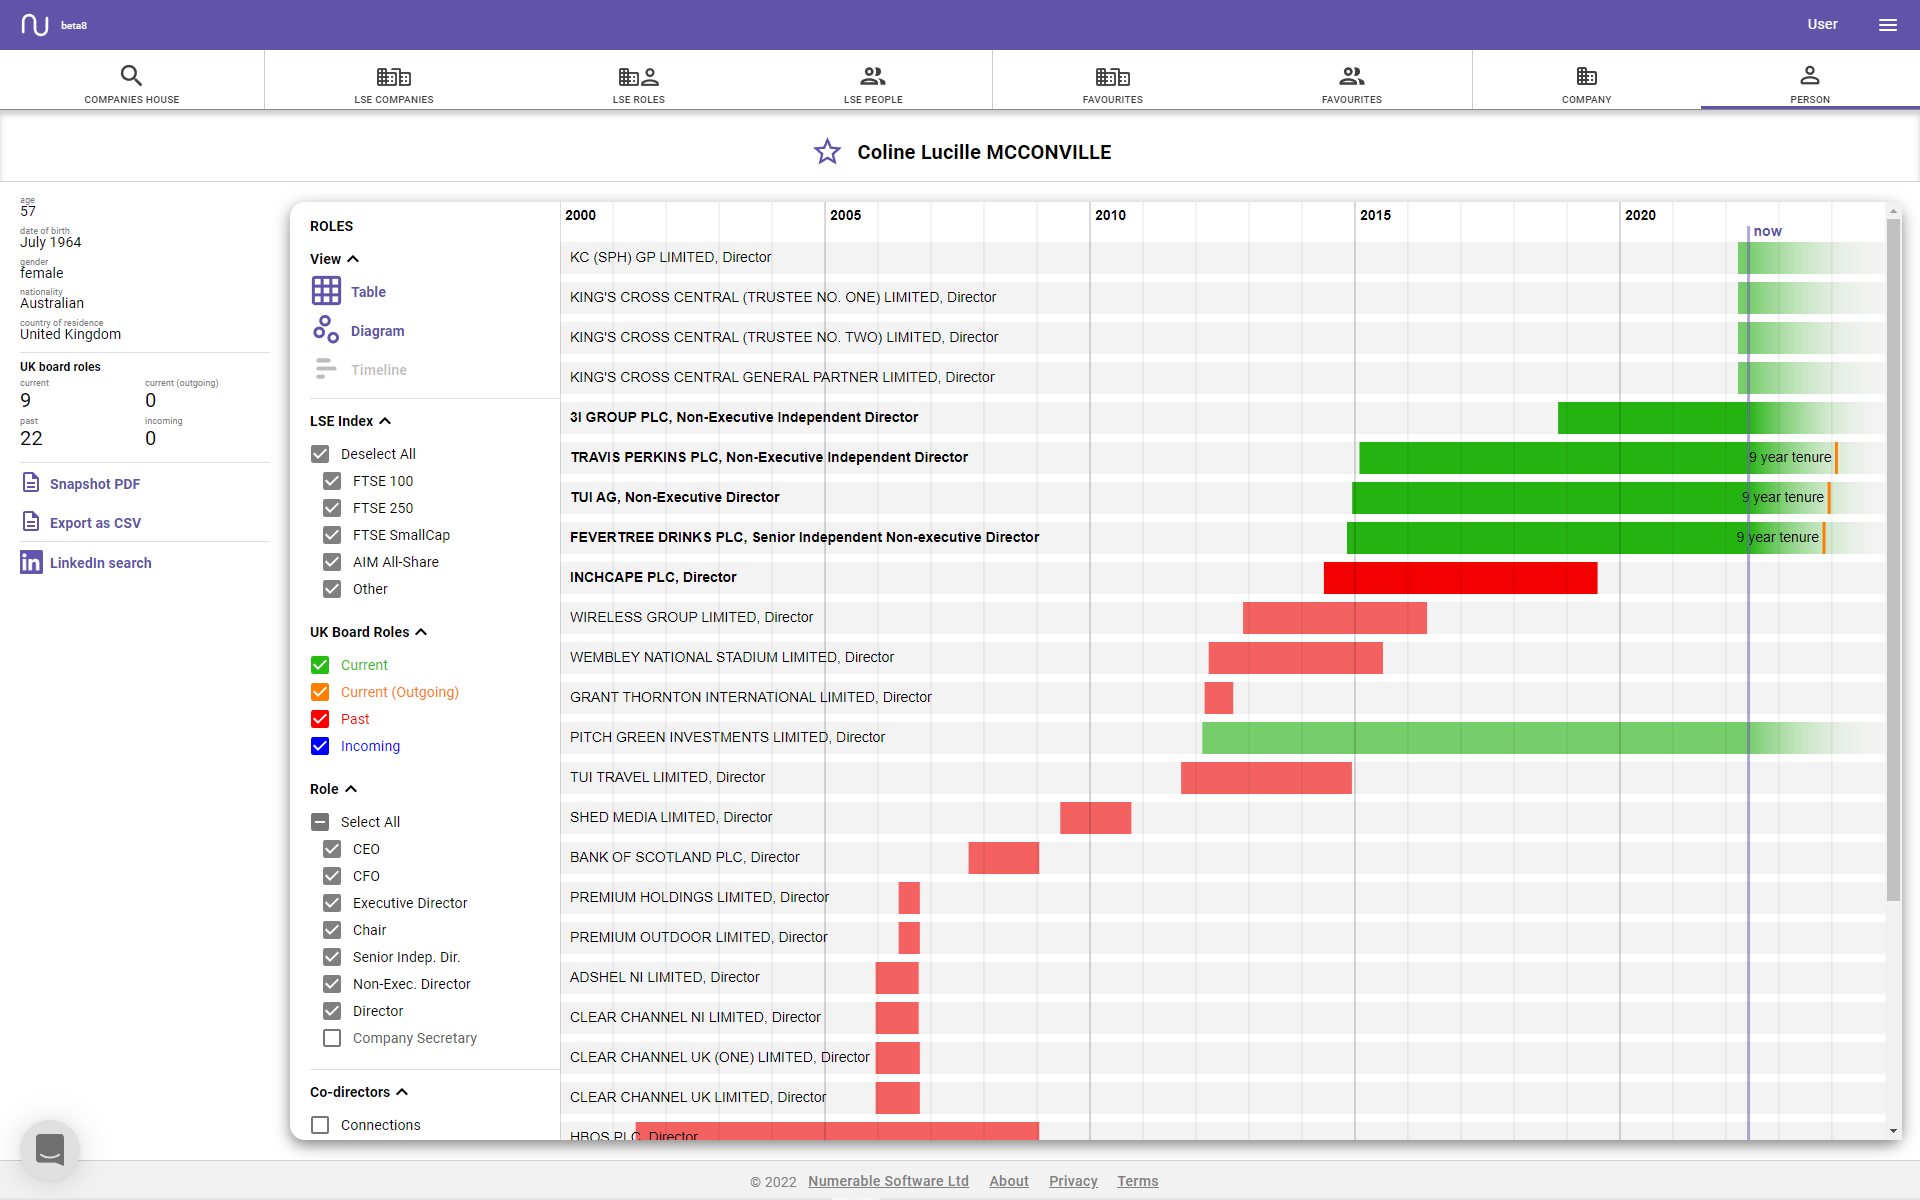The height and width of the screenshot is (1200, 1920).
Task: Open the Snapshot PDF link
Action: pyautogui.click(x=95, y=484)
